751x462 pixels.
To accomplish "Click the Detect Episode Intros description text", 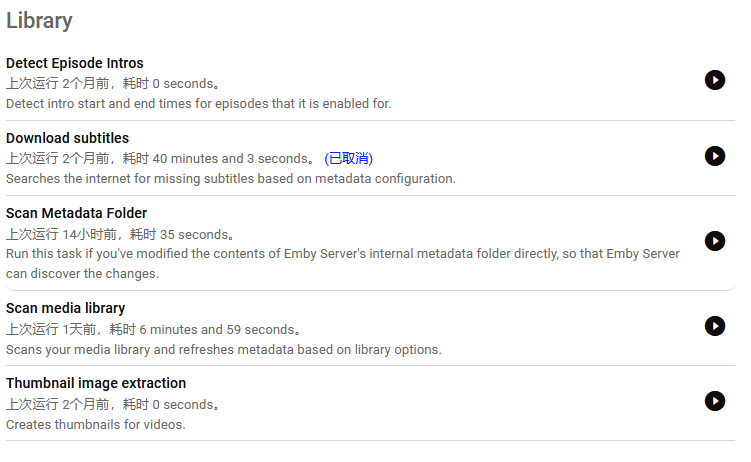I will point(198,103).
